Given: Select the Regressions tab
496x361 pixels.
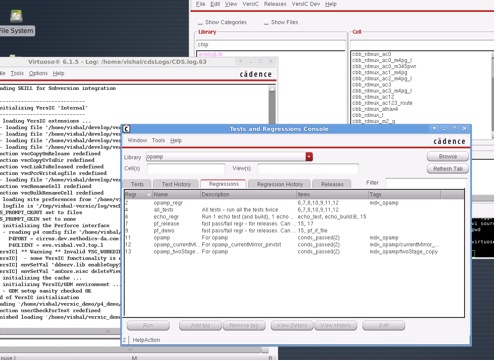Looking at the screenshot, I should pos(223,184).
